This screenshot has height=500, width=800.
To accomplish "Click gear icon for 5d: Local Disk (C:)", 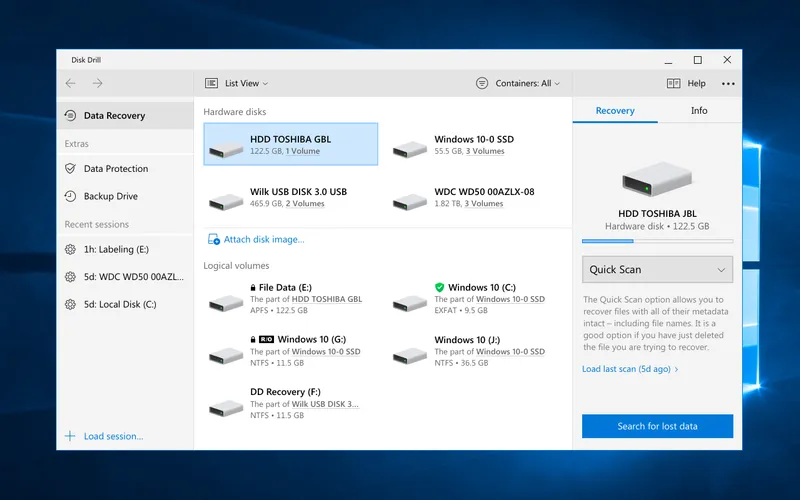I will [x=70, y=305].
